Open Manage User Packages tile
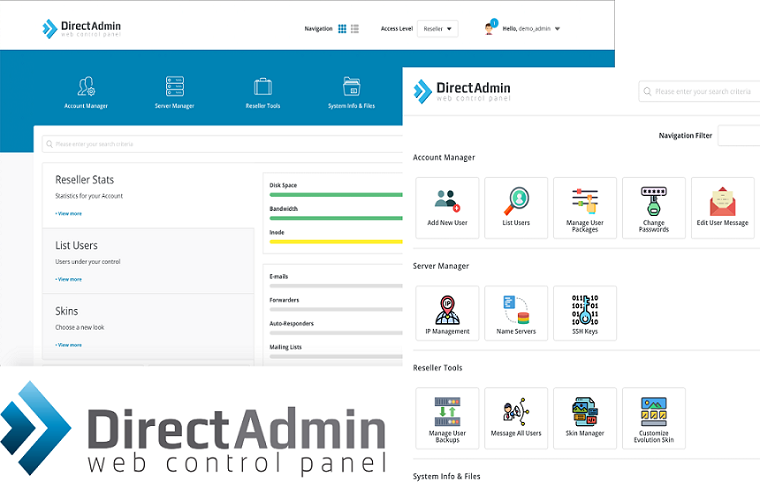 (585, 207)
